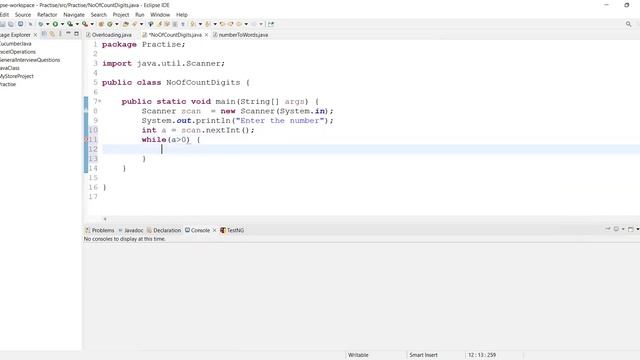Screen dimensions: 640x360
Task: Select the Practise project in Package Explorer
Action: 8,84
